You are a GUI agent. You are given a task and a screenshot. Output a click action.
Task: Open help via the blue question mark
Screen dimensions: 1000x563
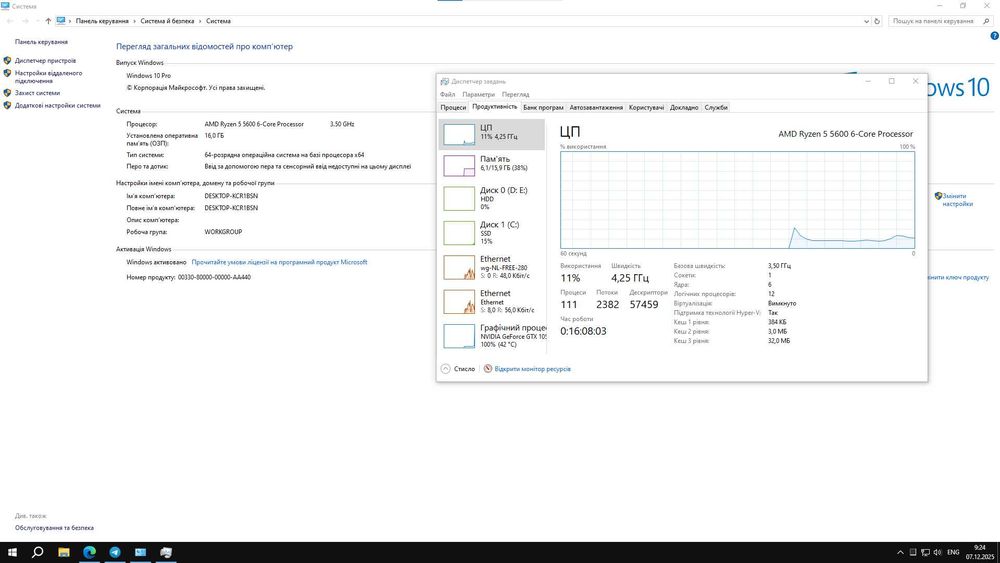(x=994, y=36)
